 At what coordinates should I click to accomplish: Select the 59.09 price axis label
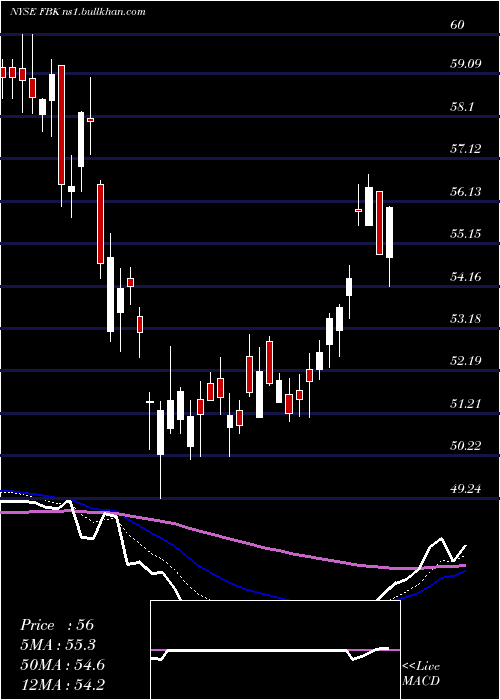click(466, 64)
